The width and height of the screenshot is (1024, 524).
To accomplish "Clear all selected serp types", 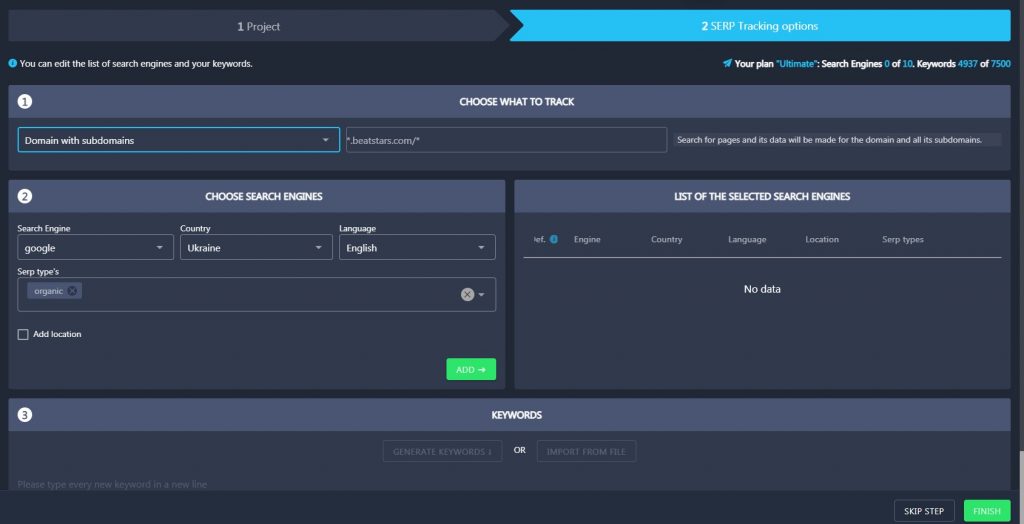I will 467,295.
